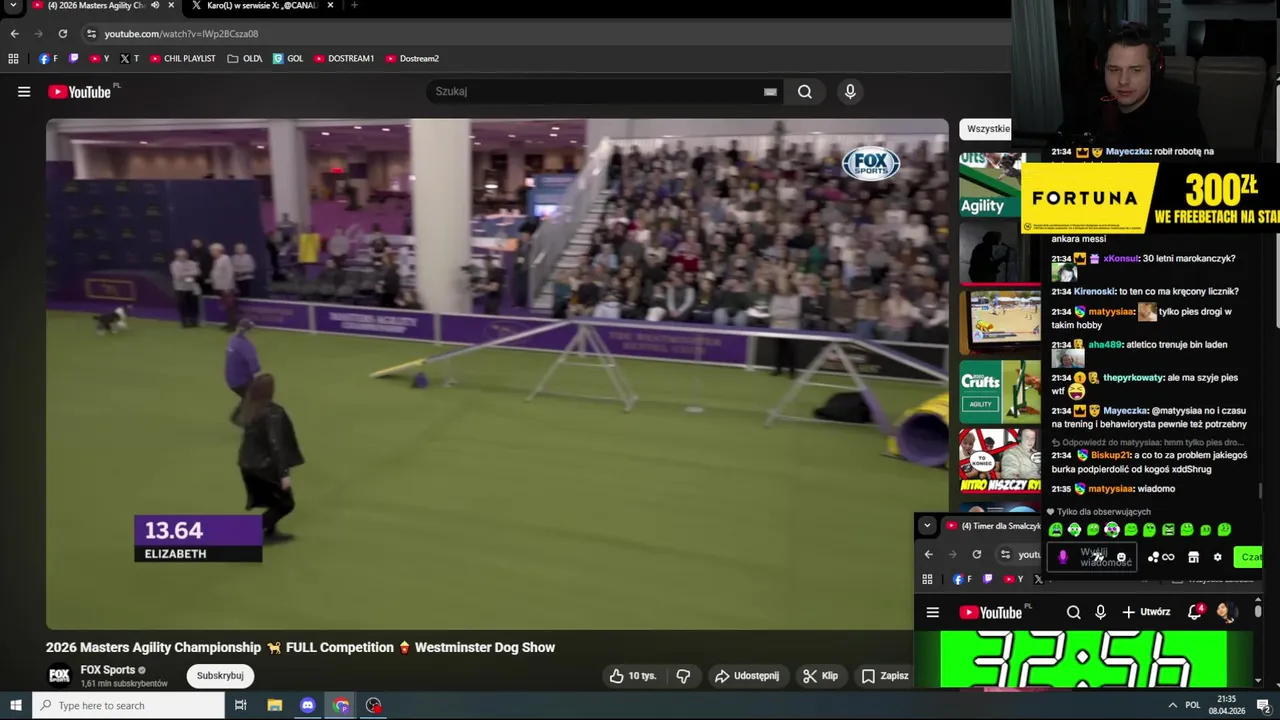
Task: Create a clip with Klip button
Action: click(x=821, y=676)
